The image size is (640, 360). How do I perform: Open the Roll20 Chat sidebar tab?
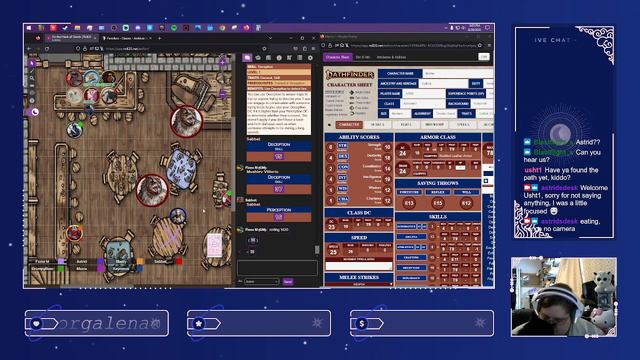(247, 58)
